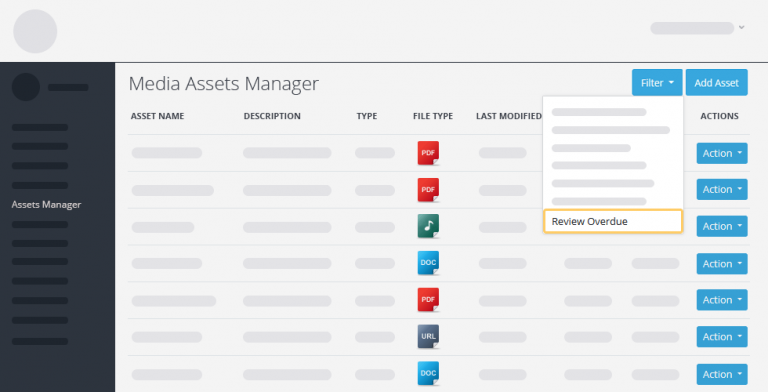Click the DOC icon below the music icon
The width and height of the screenshot is (768, 392).
tap(428, 263)
